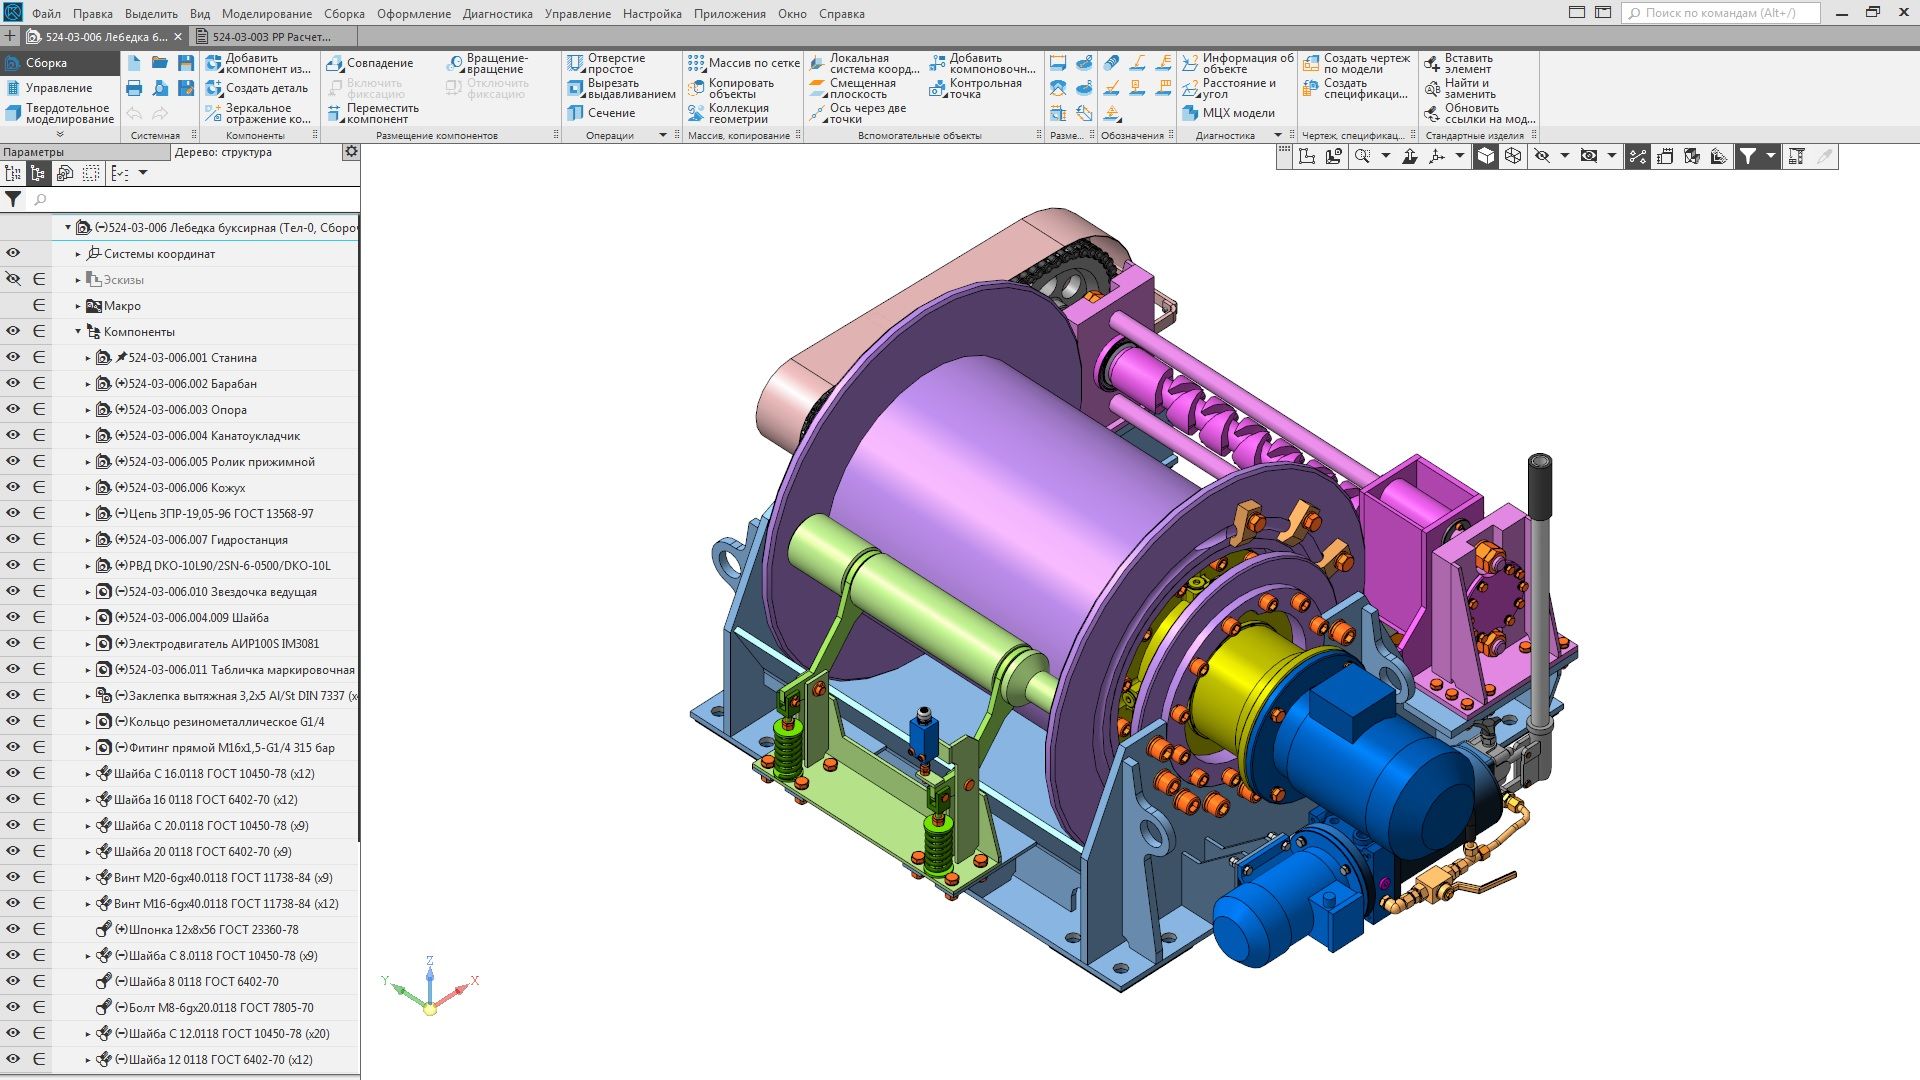The height and width of the screenshot is (1080, 1920).
Task: Click the tree filter funnel icon
Action: tap(13, 199)
